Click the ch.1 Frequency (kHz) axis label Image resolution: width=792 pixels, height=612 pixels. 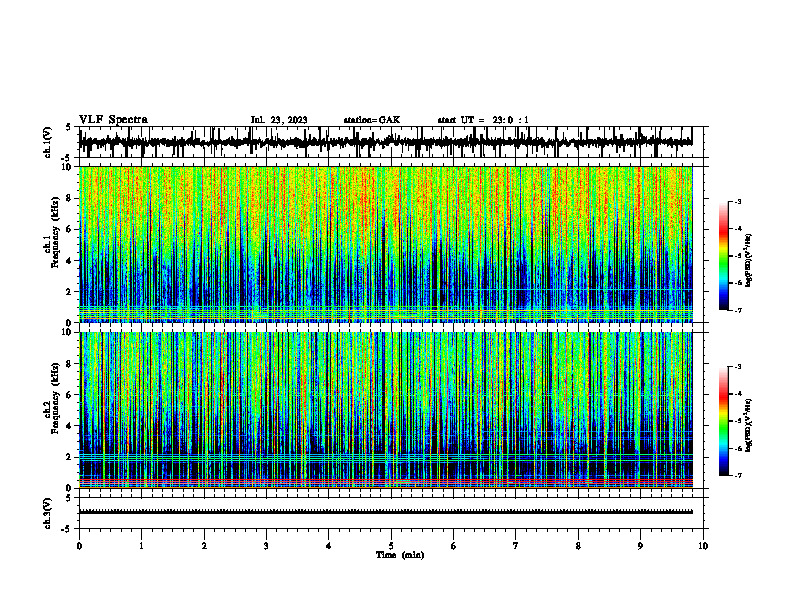tap(54, 244)
